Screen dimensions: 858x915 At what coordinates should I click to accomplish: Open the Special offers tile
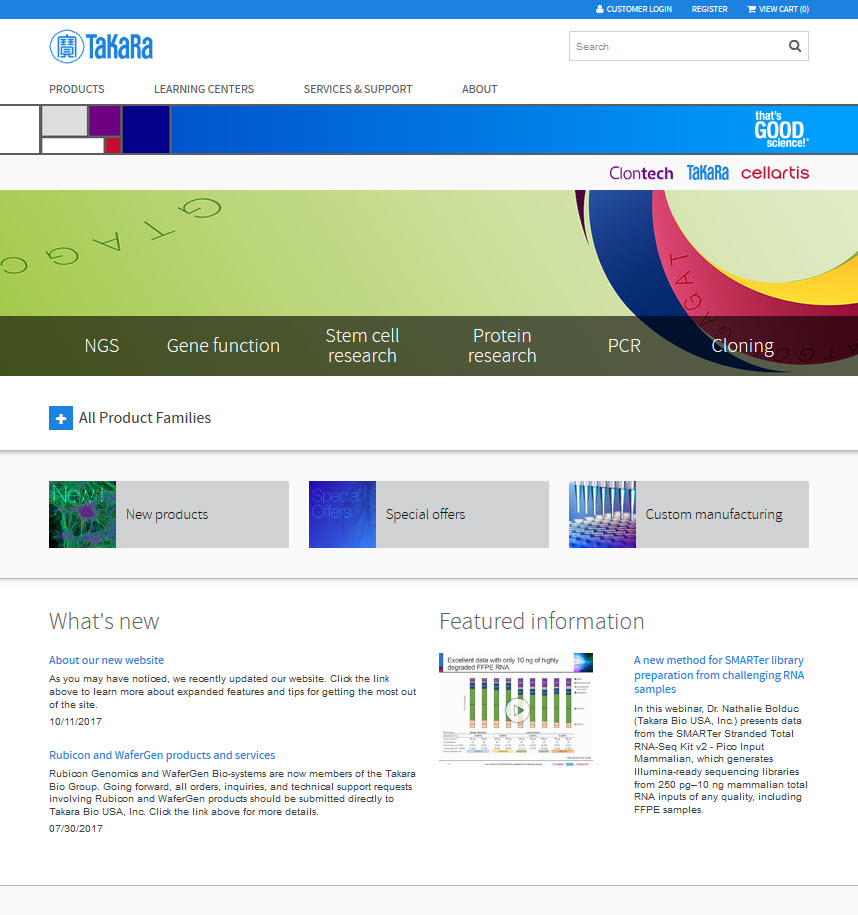[429, 514]
